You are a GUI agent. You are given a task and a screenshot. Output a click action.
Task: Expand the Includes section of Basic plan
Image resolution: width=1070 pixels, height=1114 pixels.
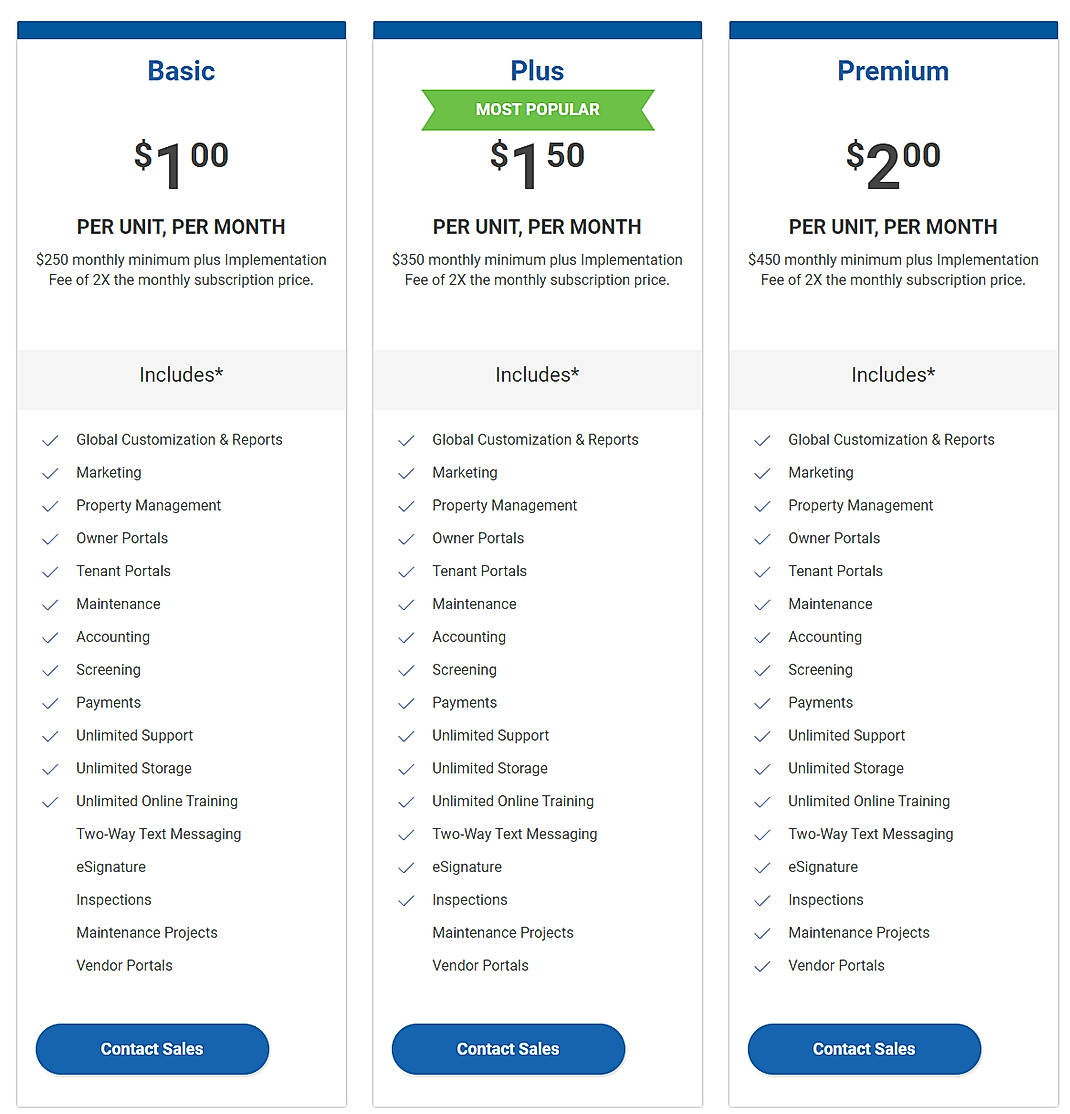point(181,375)
